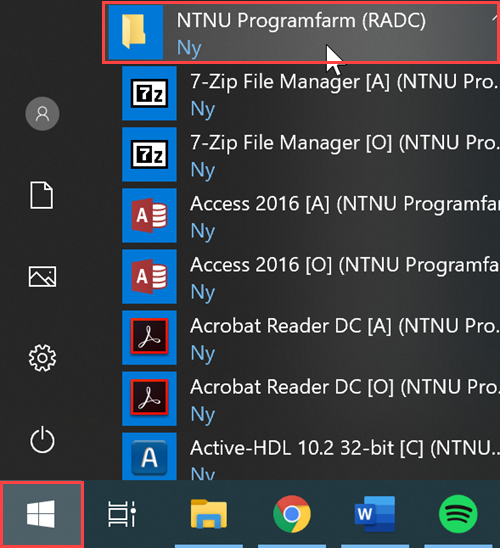Viewport: 500px width, 548px height.
Task: Click the yellow folder icon of NTNU Programfarm
Action: 134,31
